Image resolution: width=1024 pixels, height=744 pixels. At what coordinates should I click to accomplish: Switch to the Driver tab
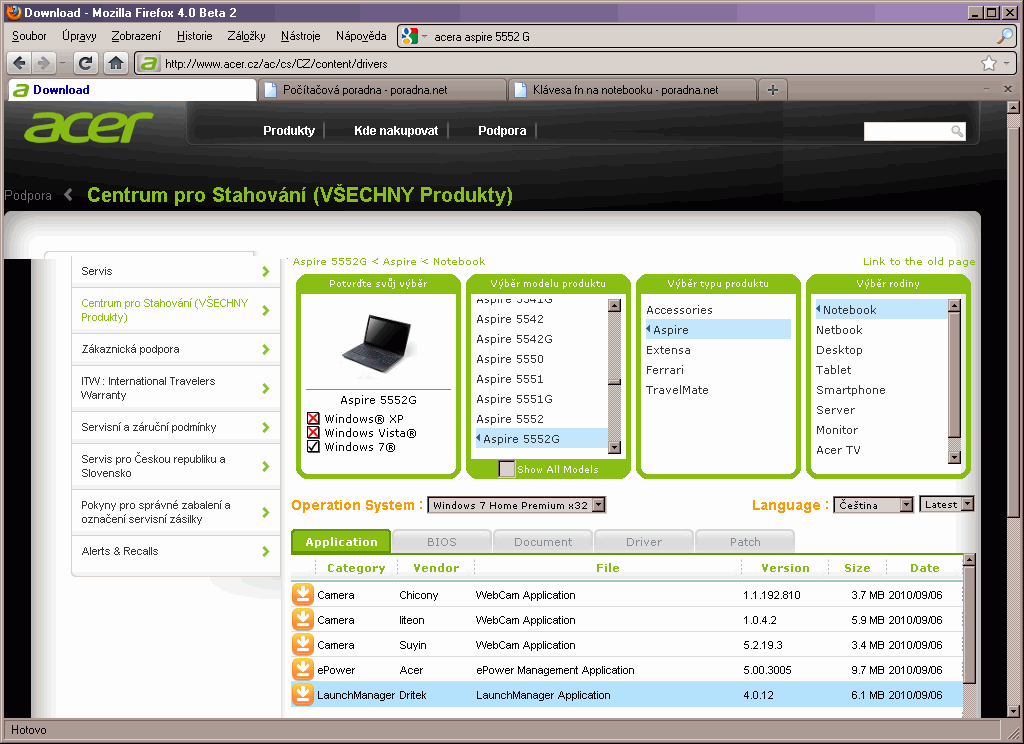(x=644, y=542)
